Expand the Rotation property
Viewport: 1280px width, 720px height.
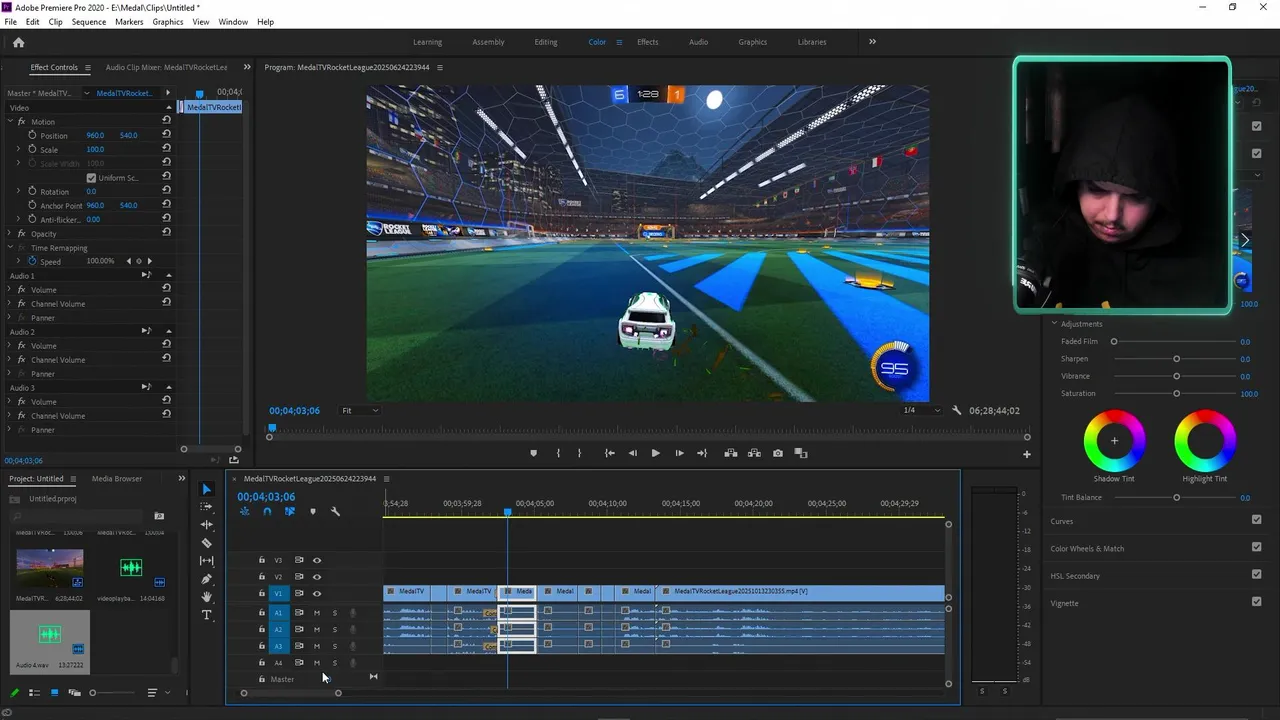coord(18,191)
